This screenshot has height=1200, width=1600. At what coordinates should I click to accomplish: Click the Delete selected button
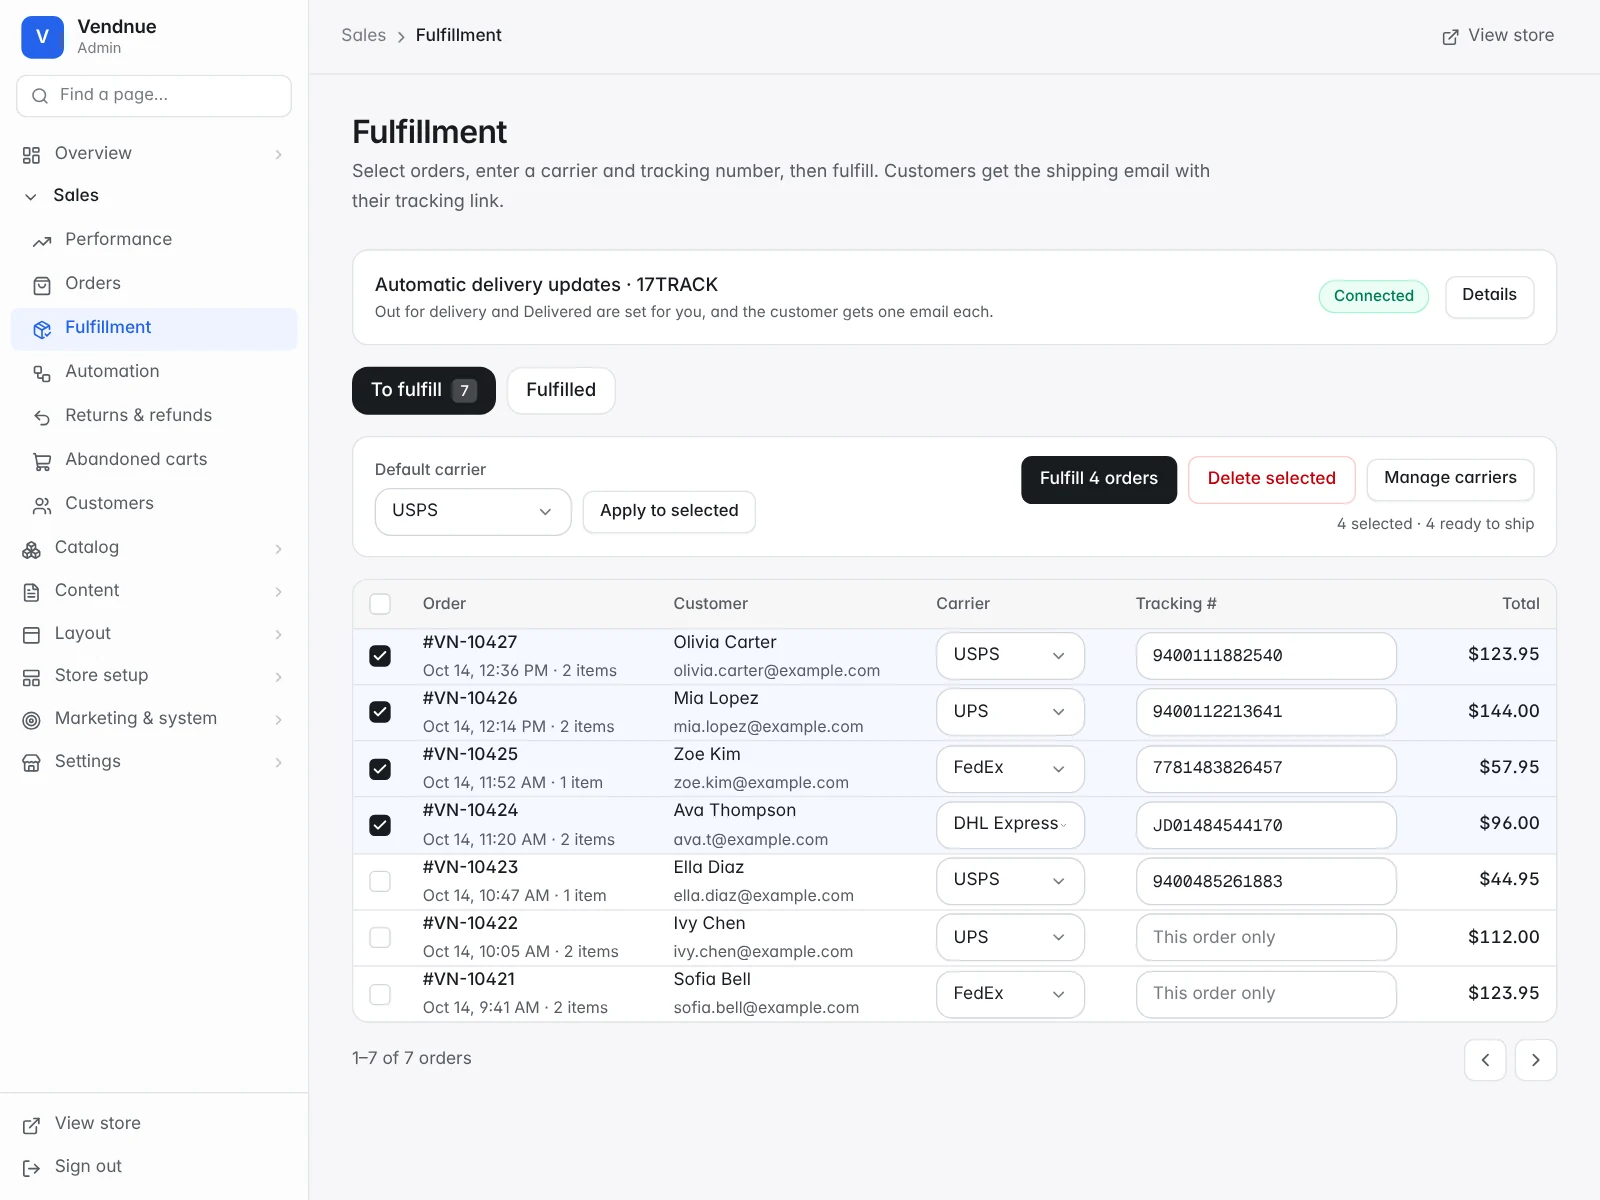pos(1271,479)
